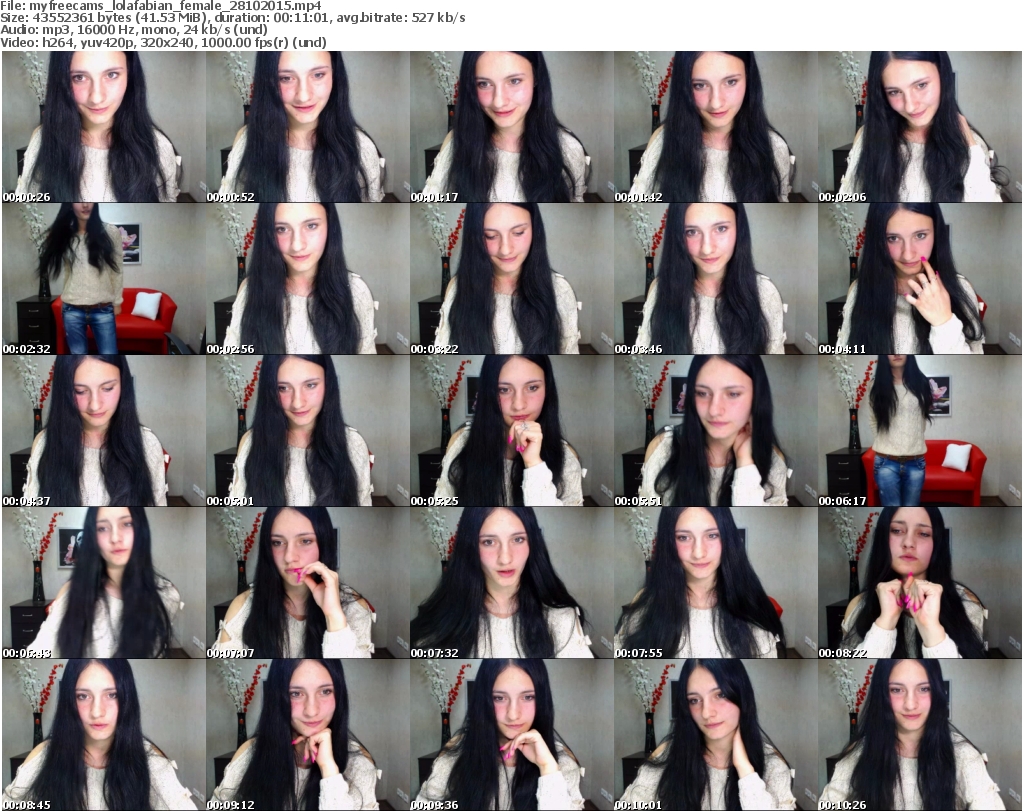1024x811 pixels.
Task: Select the frame marked 00:05:51
Action: coord(716,431)
